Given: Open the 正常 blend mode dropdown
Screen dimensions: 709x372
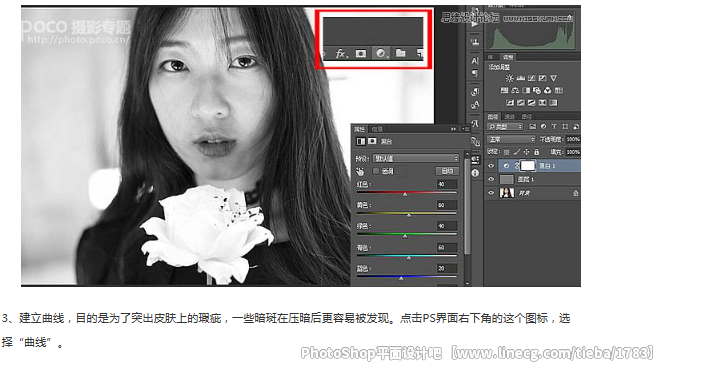Looking at the screenshot, I should tap(511, 139).
